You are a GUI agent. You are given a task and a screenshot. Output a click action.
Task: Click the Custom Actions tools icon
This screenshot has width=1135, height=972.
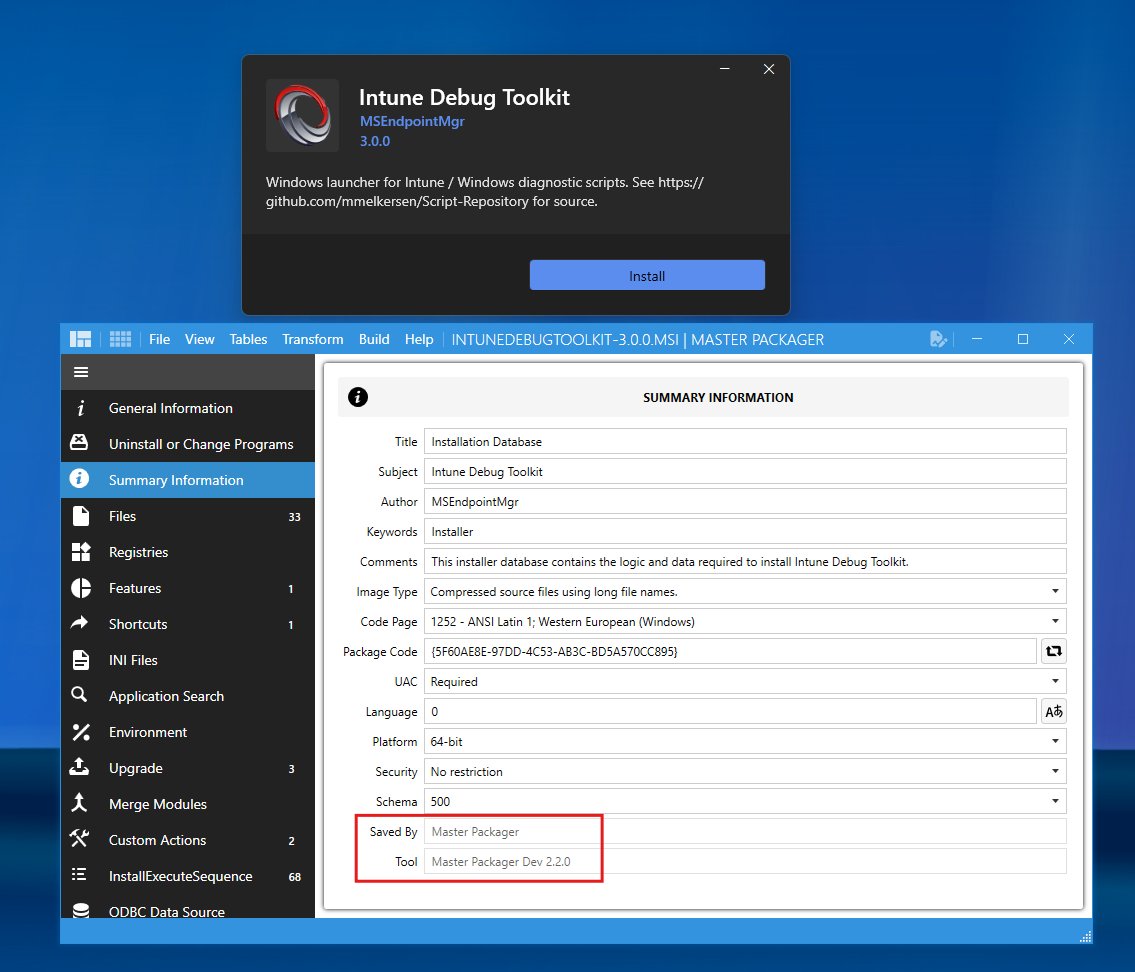80,839
